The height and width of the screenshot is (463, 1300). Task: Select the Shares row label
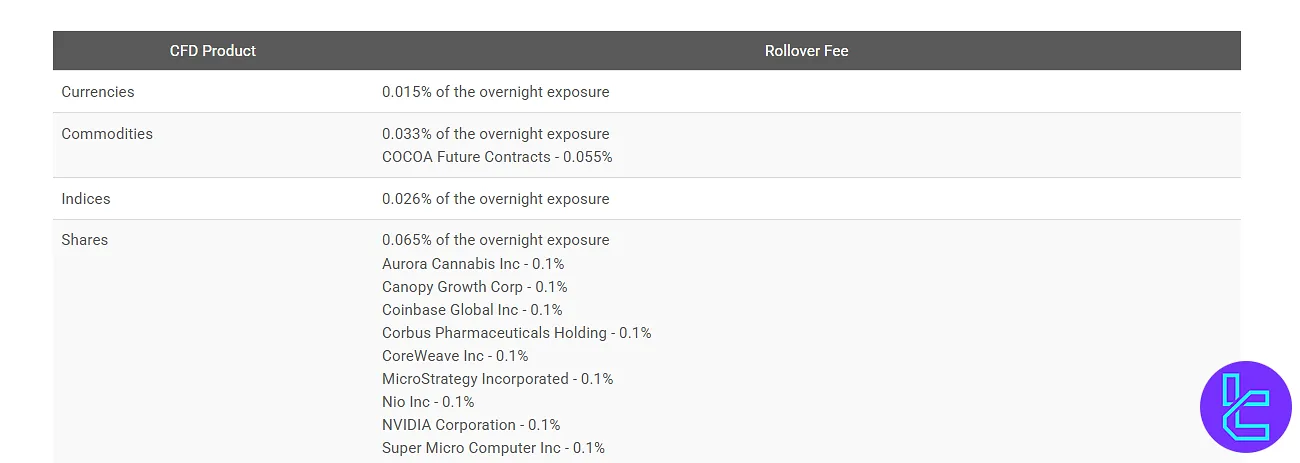[85, 240]
